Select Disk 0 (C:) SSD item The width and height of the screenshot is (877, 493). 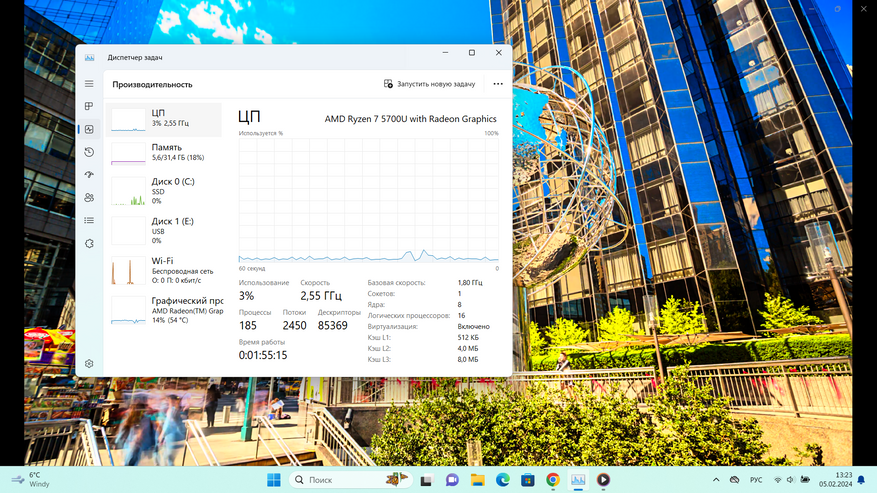tap(165, 190)
